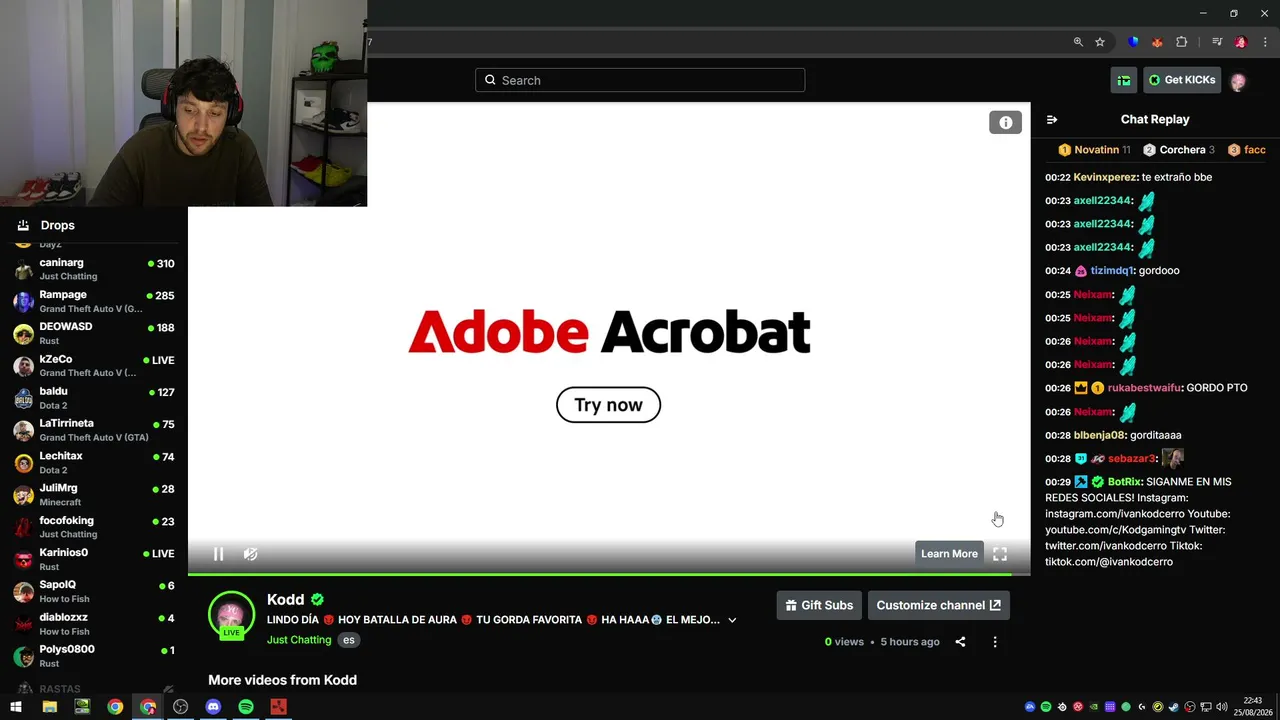
Task: Click the browser zoom magnifier icon
Action: [x=1078, y=42]
